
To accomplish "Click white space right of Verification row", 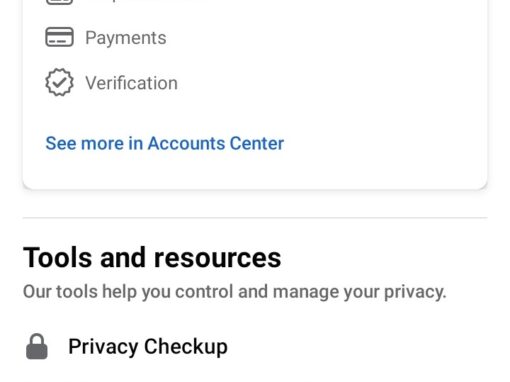I will coord(333,83).
